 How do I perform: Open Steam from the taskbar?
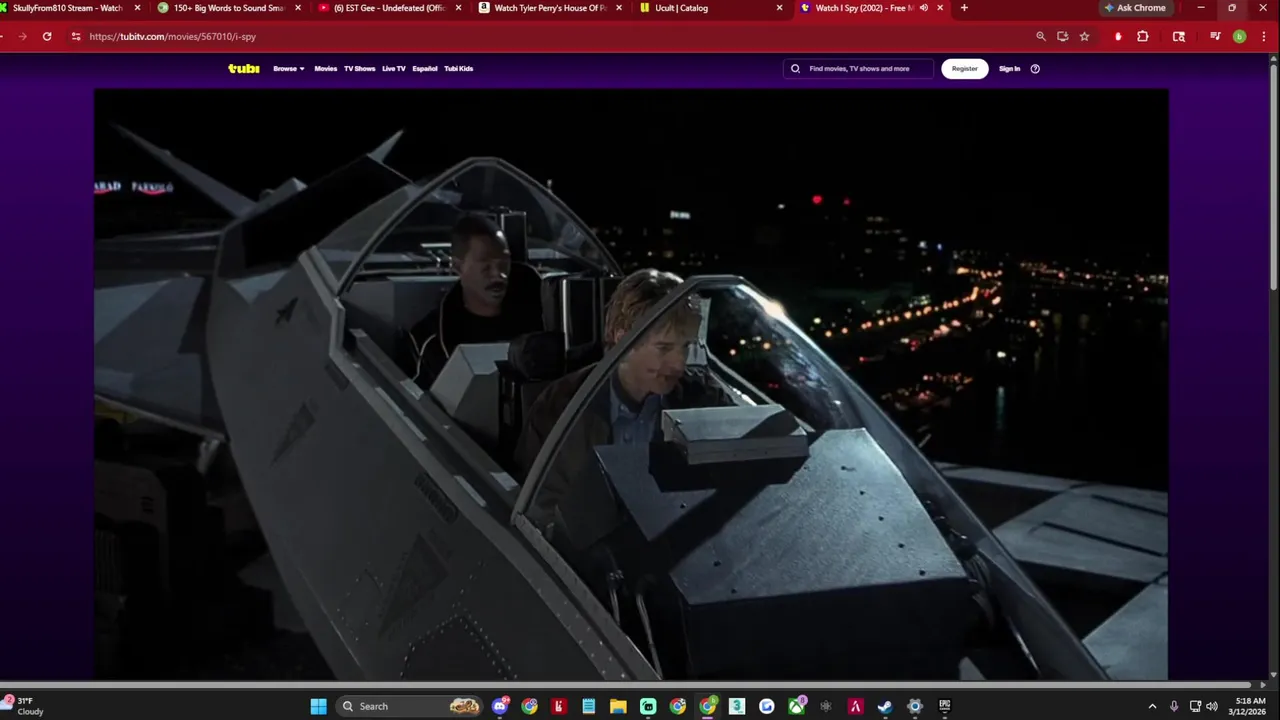tap(885, 706)
